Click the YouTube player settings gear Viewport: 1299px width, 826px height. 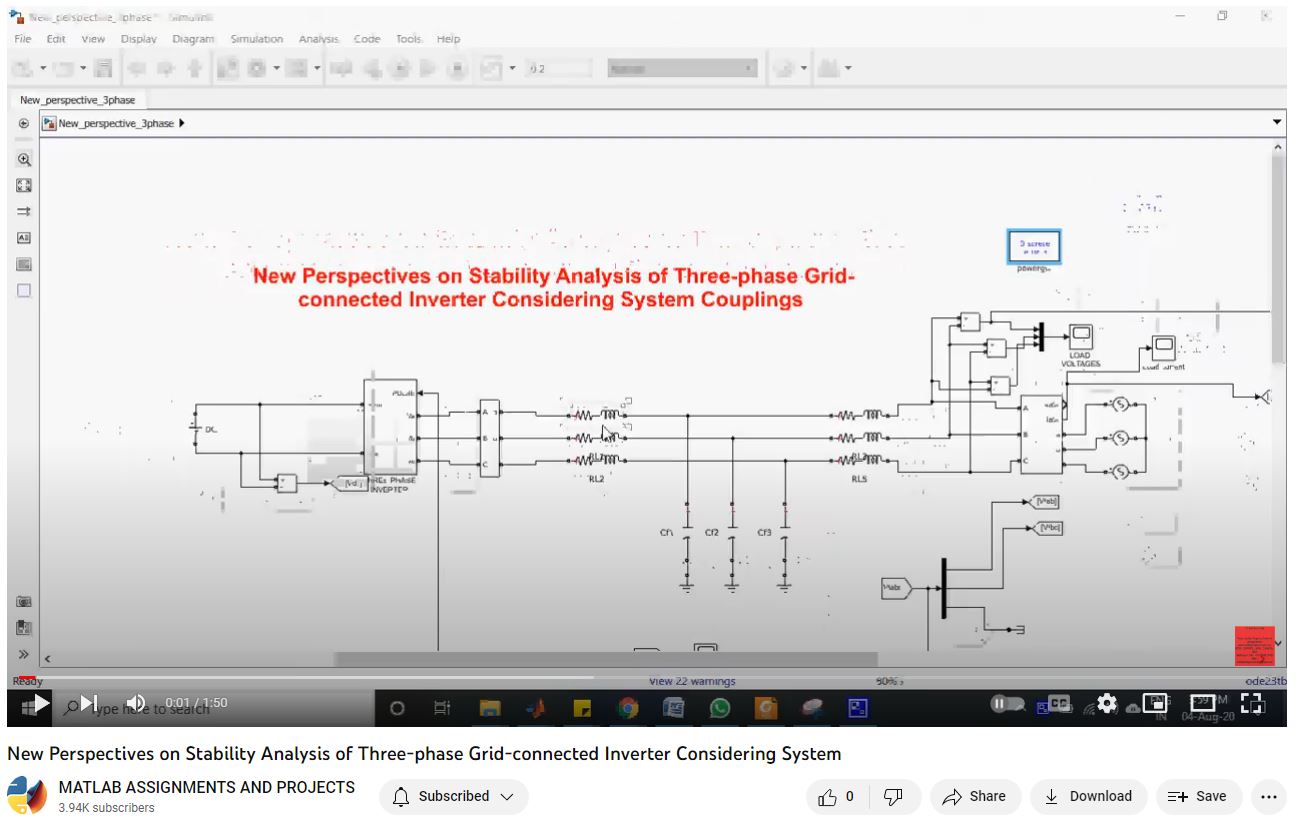[1106, 704]
